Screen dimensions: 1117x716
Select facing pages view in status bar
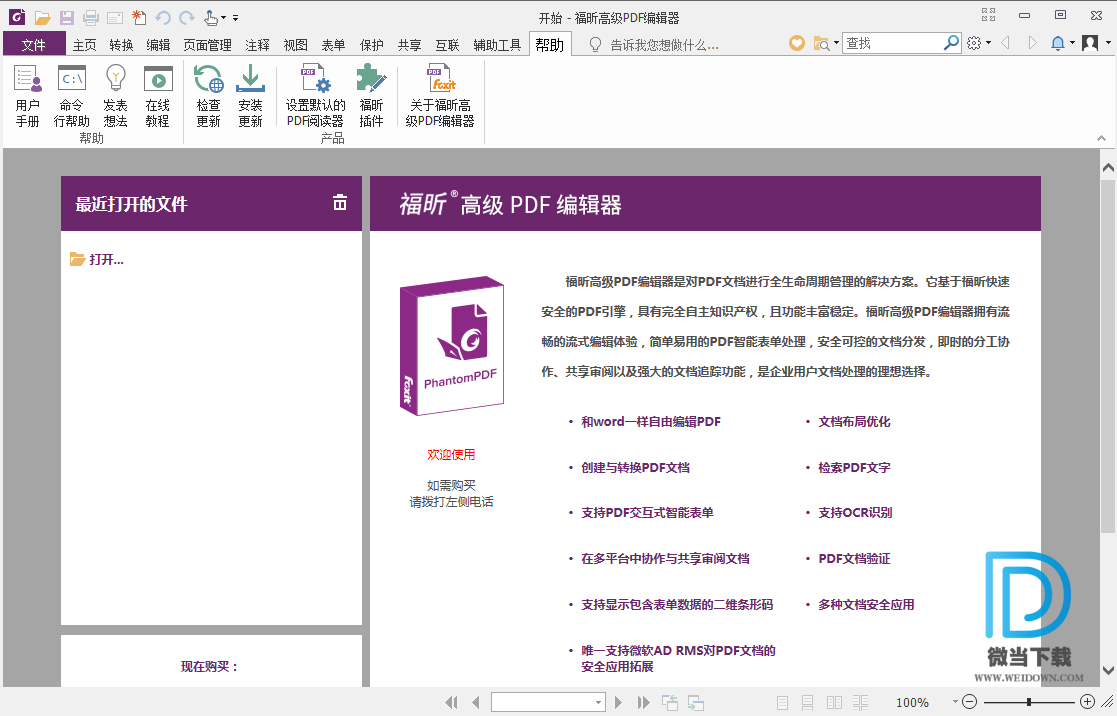[x=833, y=702]
